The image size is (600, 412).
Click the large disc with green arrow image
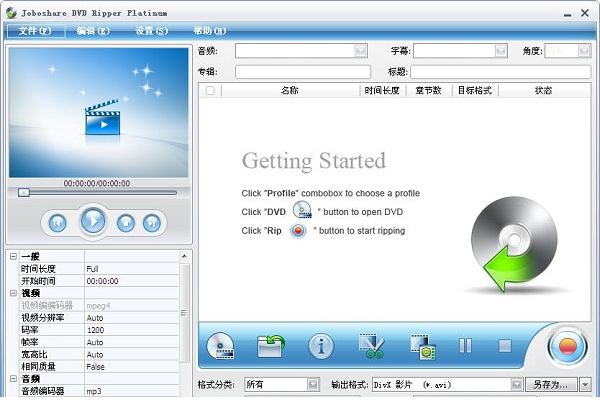pyautogui.click(x=514, y=245)
